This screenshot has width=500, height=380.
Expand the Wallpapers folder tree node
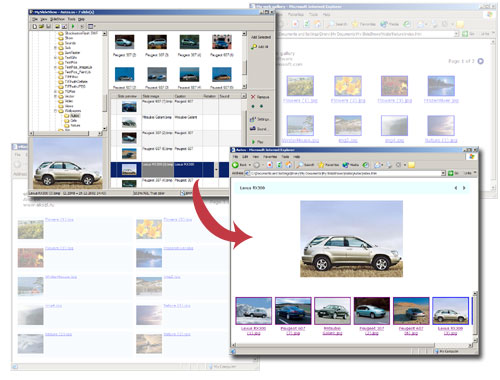coord(56,111)
